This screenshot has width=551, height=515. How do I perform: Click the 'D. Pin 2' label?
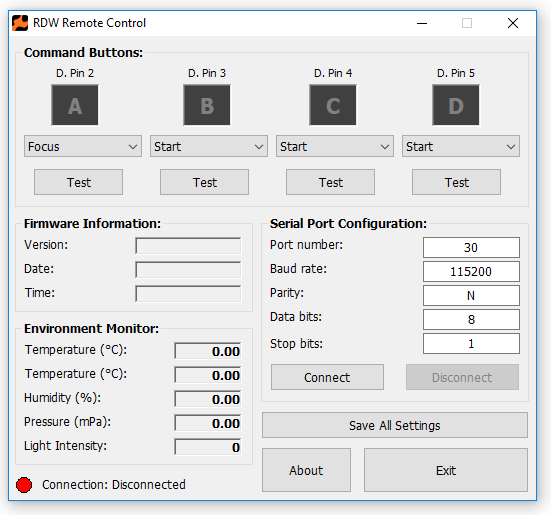coord(75,73)
